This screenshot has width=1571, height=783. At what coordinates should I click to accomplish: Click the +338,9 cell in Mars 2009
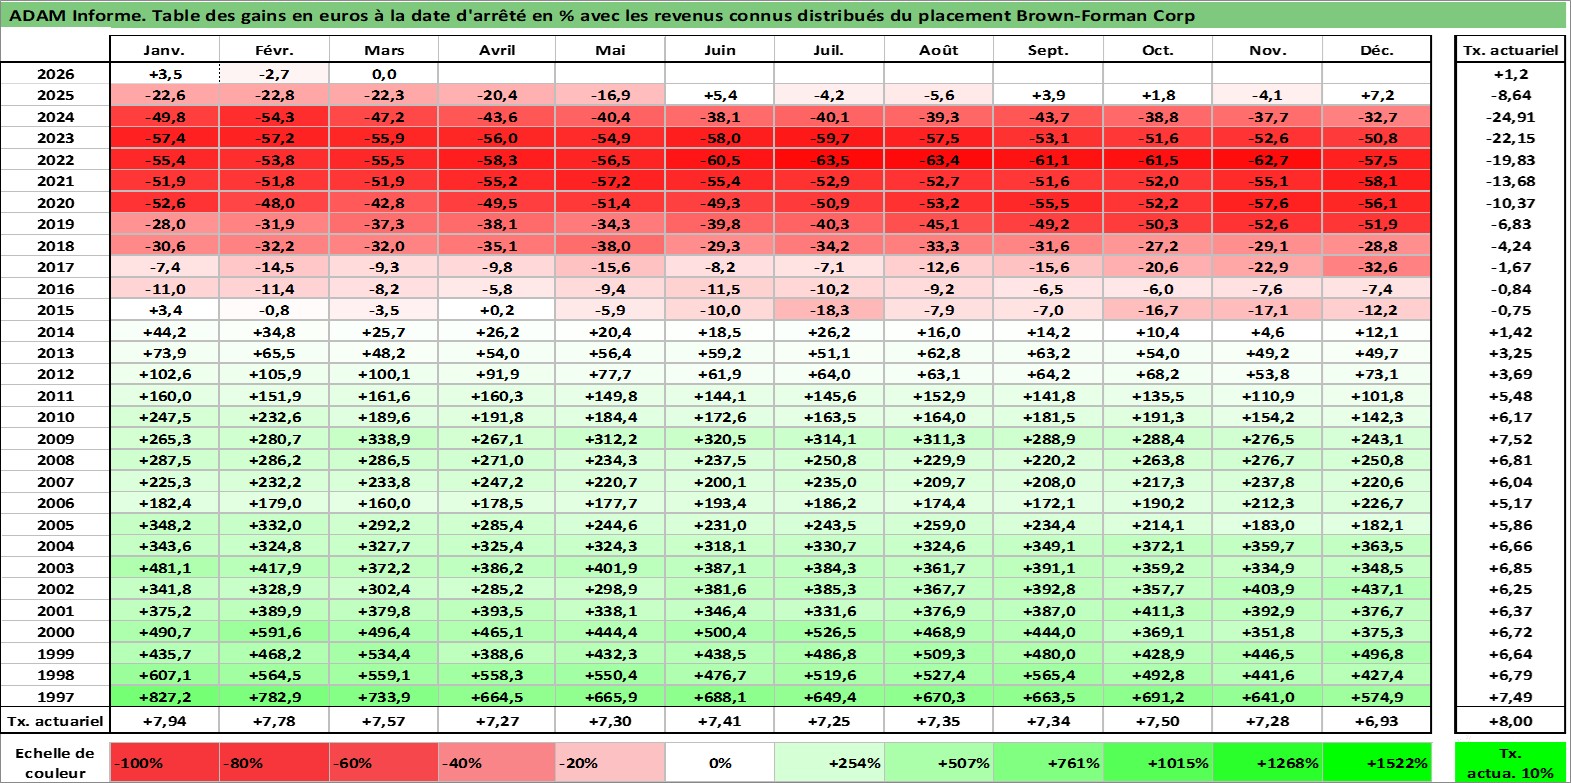(x=384, y=439)
